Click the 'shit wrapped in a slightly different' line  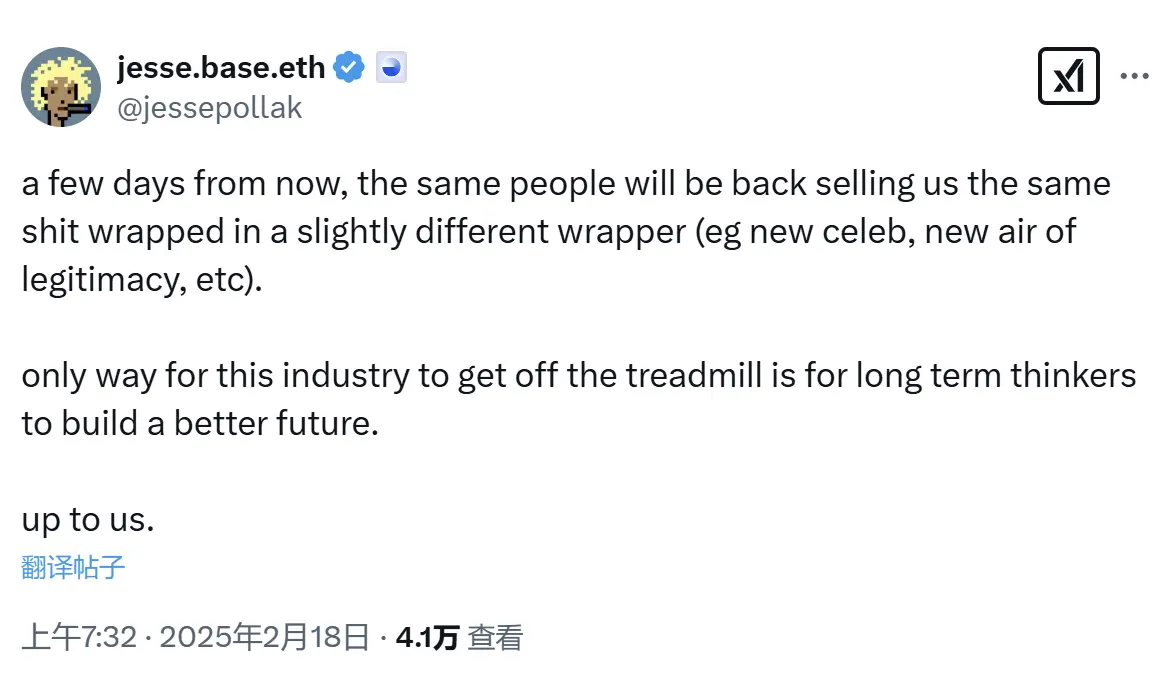pyautogui.click(x=548, y=232)
